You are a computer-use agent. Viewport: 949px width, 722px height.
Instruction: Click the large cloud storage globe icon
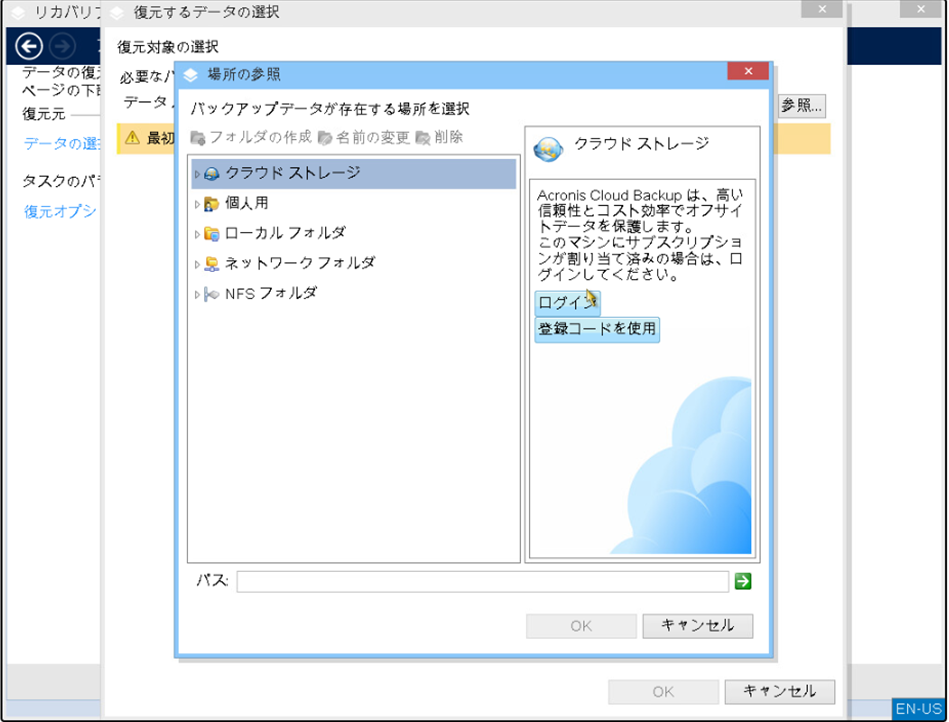point(548,148)
